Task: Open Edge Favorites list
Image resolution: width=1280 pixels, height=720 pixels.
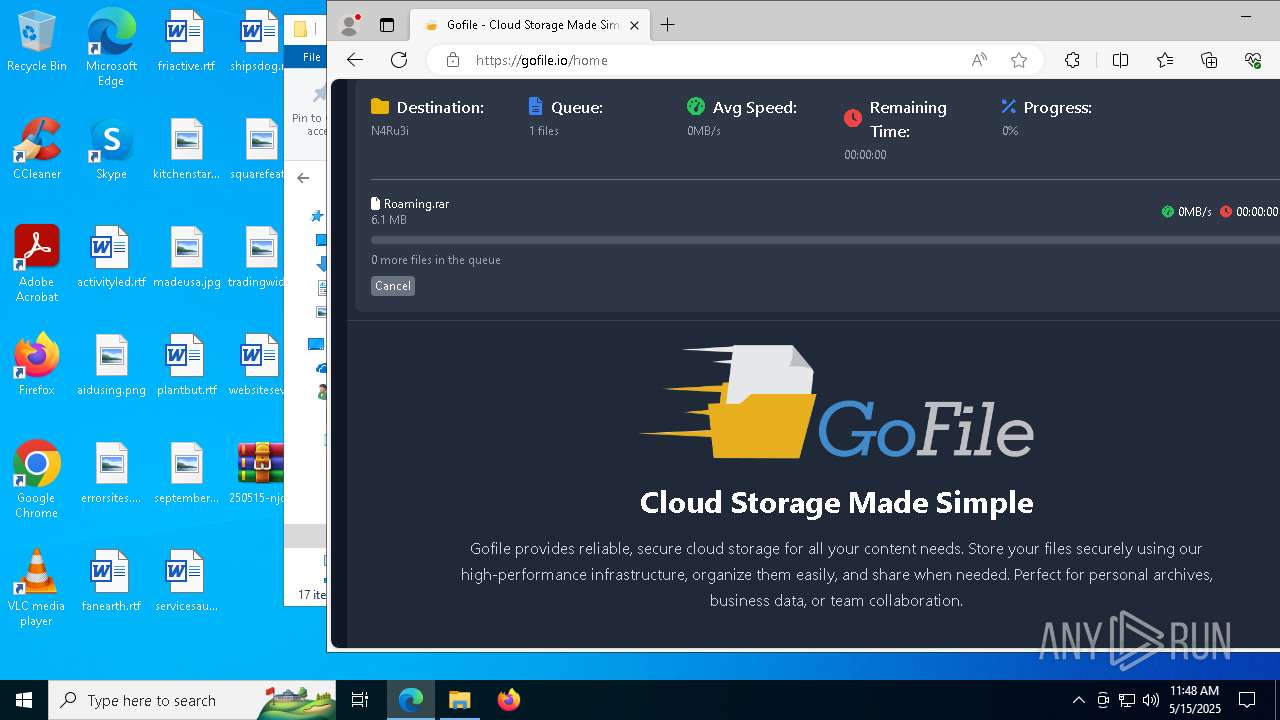Action: 1165,60
